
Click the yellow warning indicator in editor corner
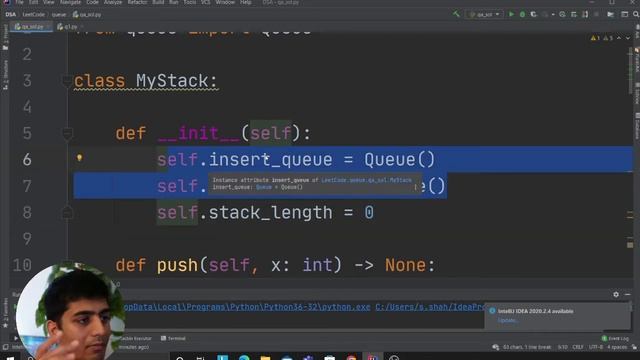(x=595, y=38)
